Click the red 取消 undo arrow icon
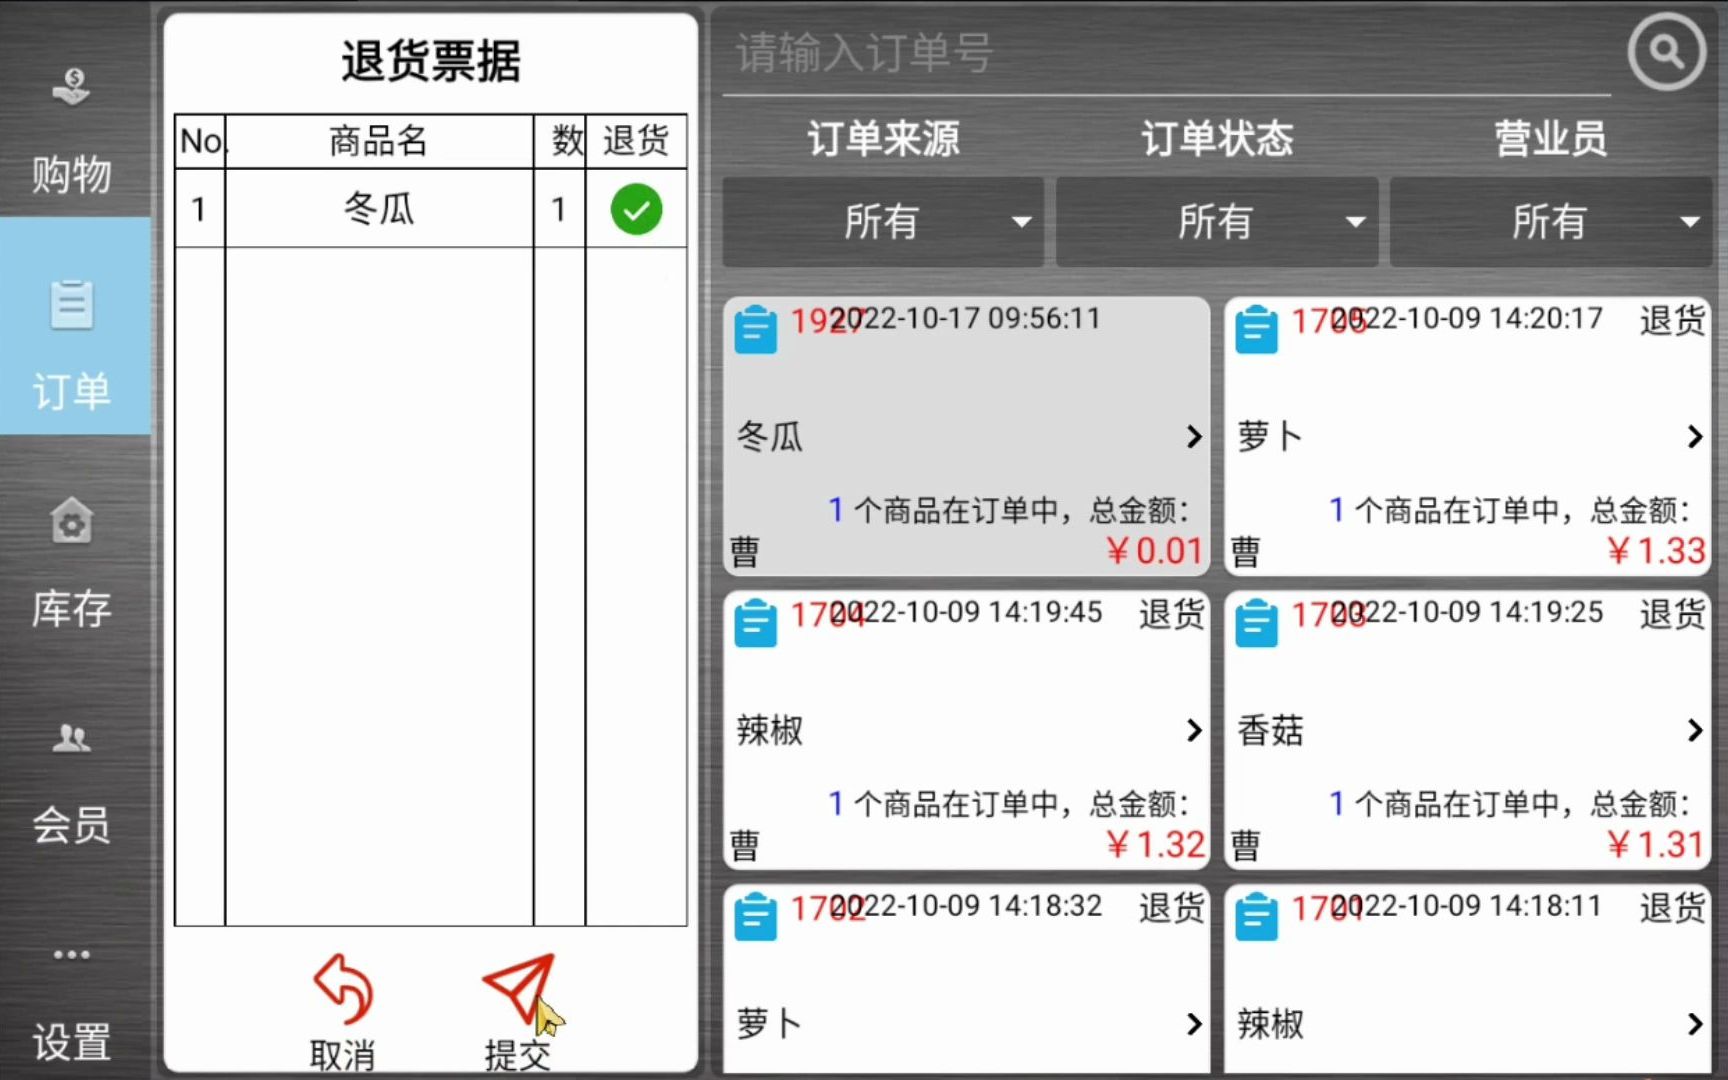The image size is (1728, 1080). pyautogui.click(x=344, y=988)
